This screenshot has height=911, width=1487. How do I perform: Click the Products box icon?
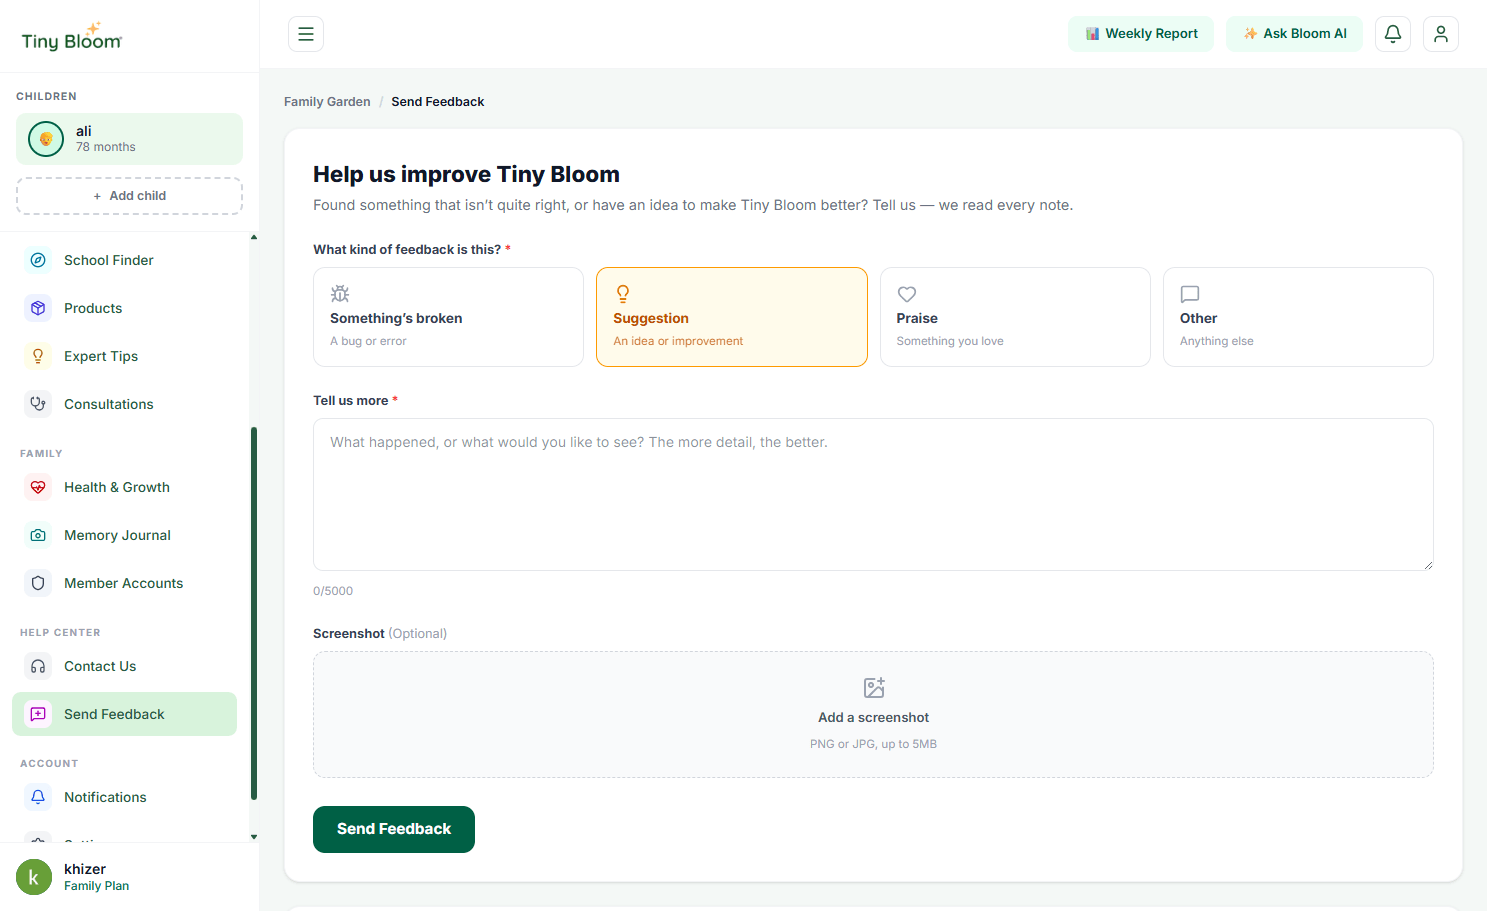(38, 308)
